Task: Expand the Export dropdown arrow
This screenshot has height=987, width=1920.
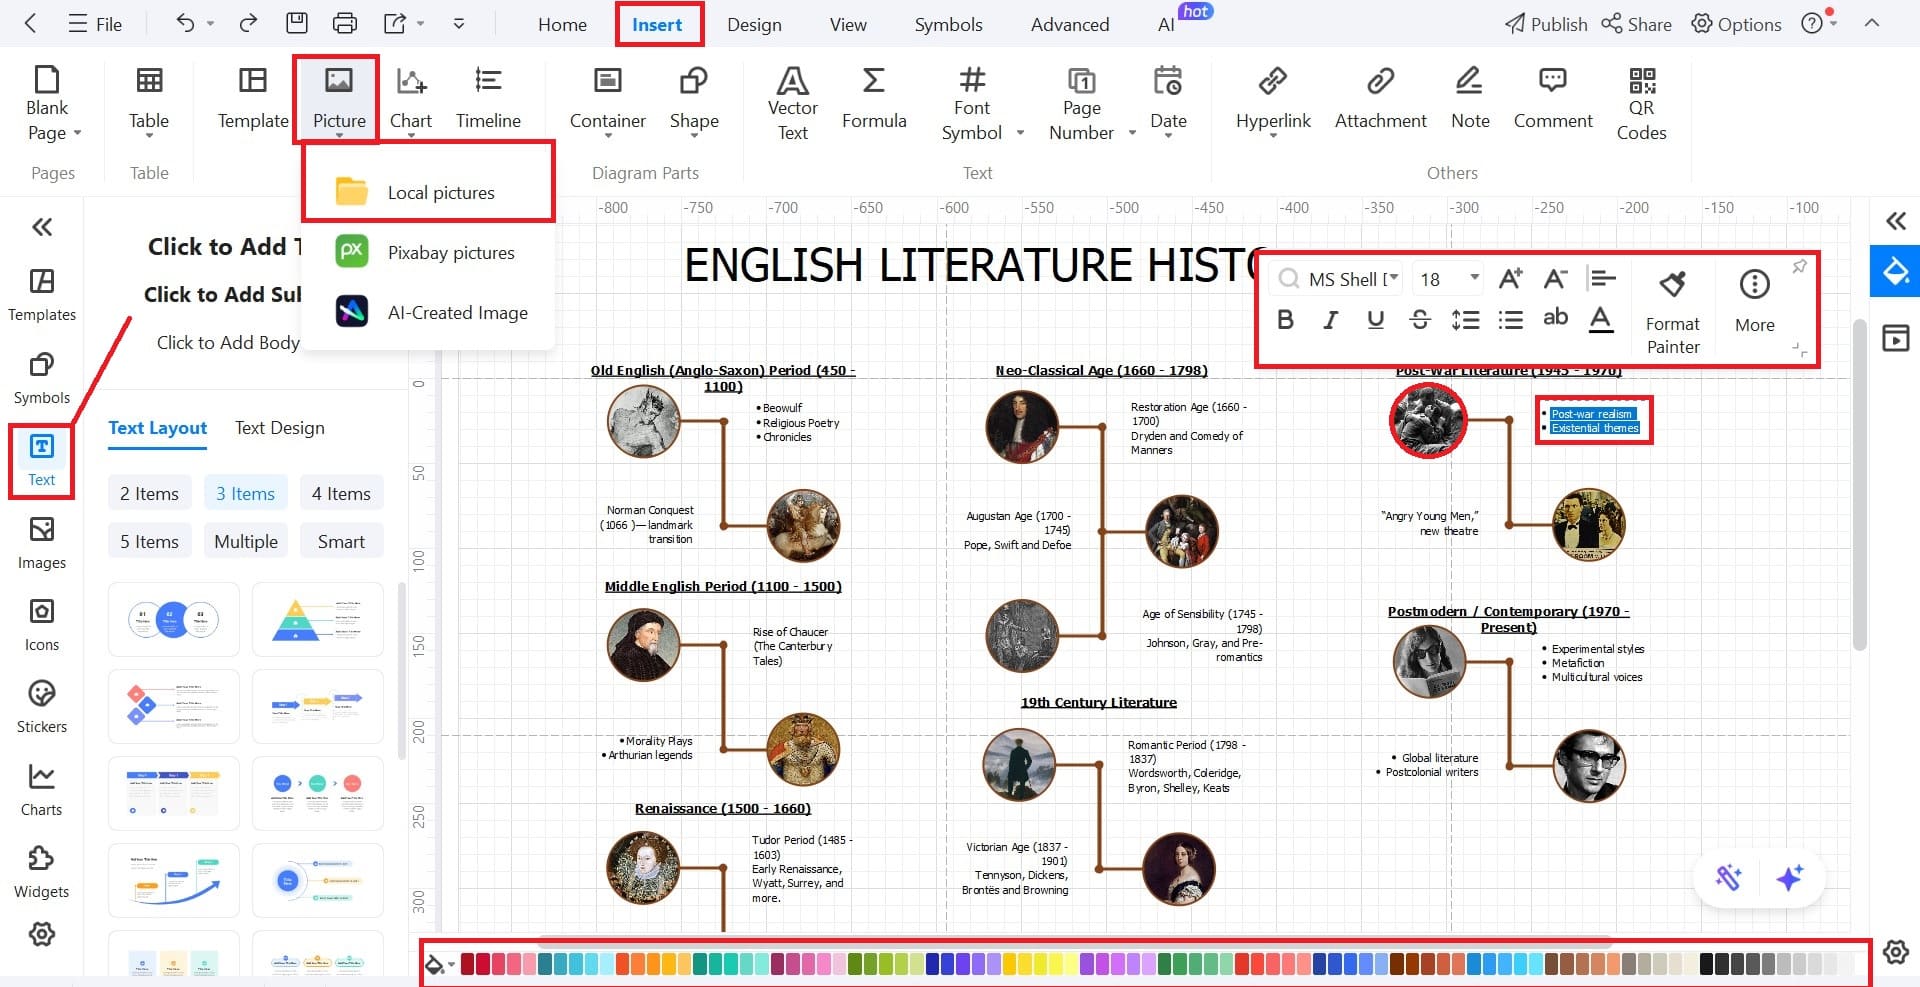Action: tap(420, 23)
